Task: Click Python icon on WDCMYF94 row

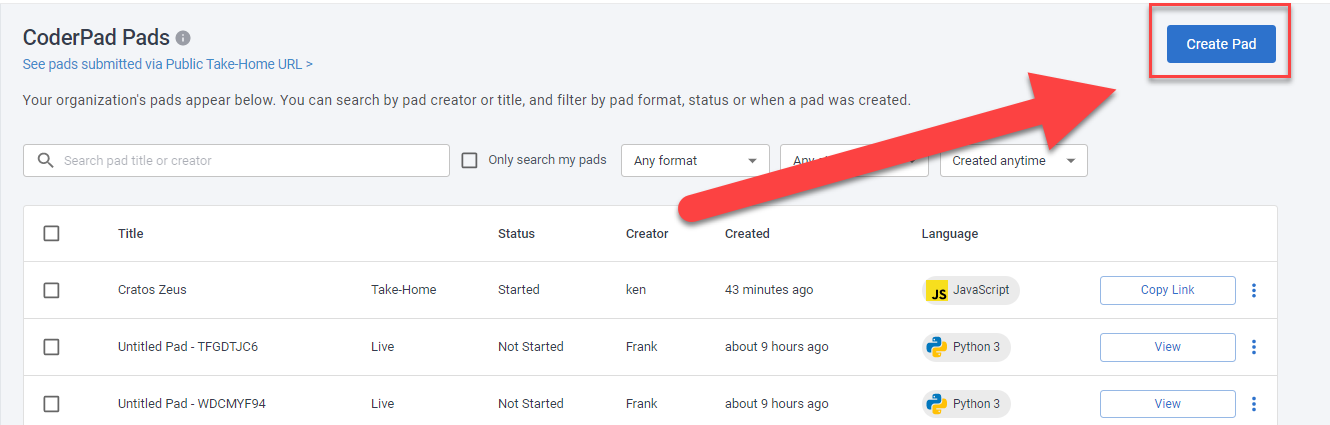Action: (937, 404)
